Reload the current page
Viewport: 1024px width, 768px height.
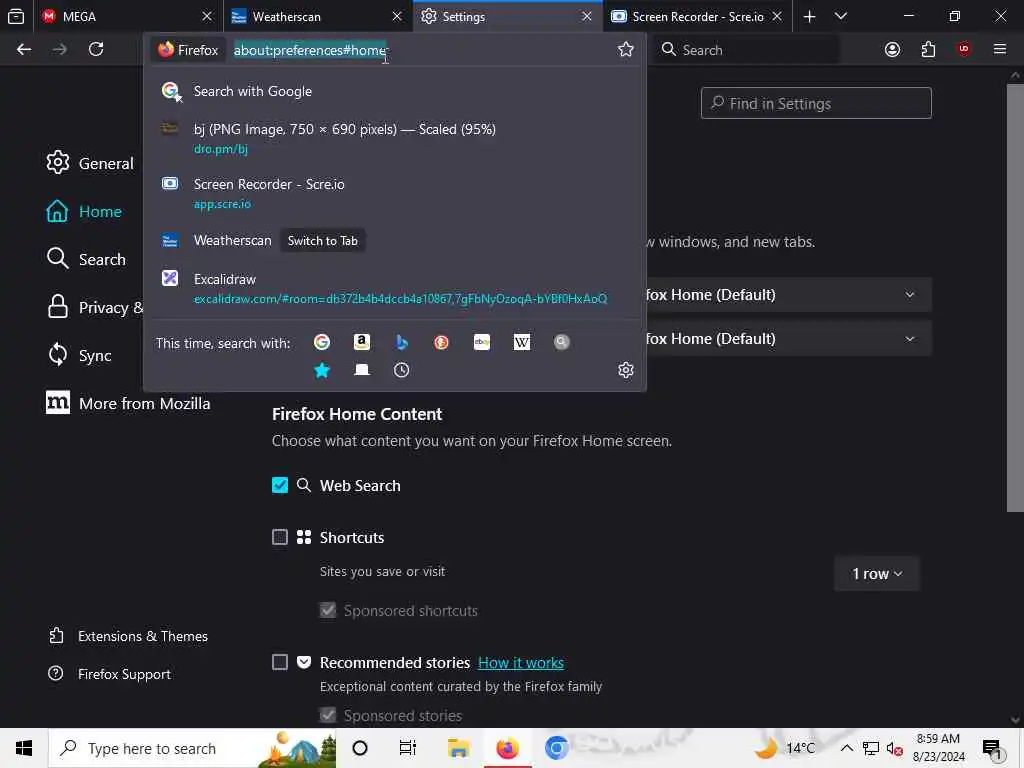pyautogui.click(x=96, y=50)
